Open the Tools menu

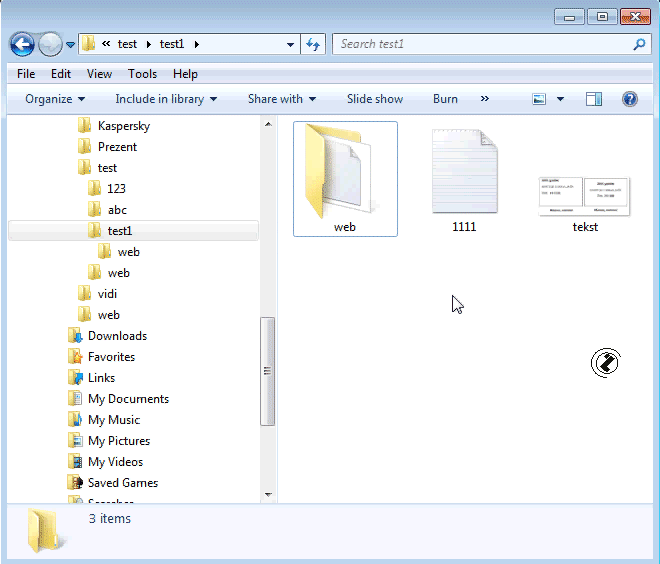(142, 74)
